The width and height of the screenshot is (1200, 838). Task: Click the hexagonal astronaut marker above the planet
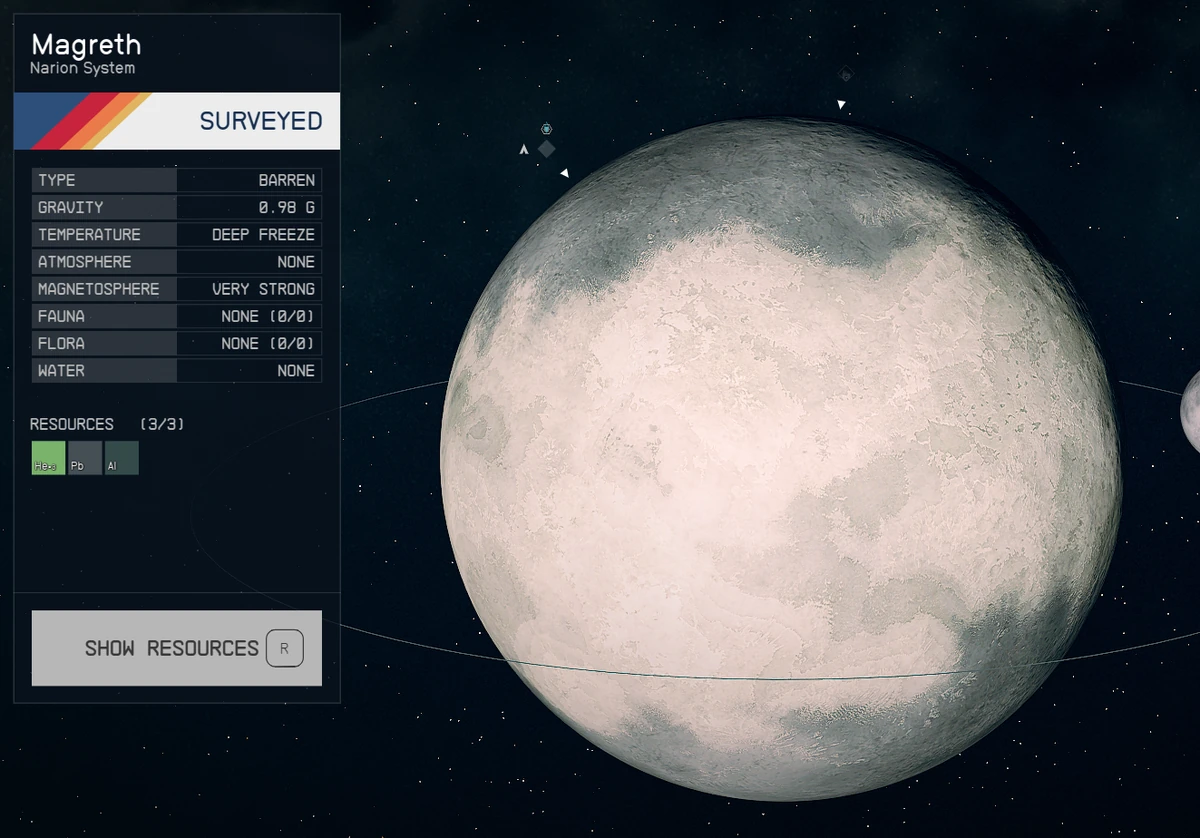tap(547, 130)
